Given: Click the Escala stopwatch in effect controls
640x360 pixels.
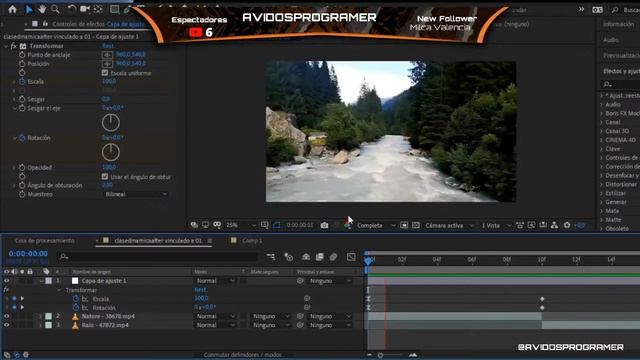Looking at the screenshot, I should point(22,82).
